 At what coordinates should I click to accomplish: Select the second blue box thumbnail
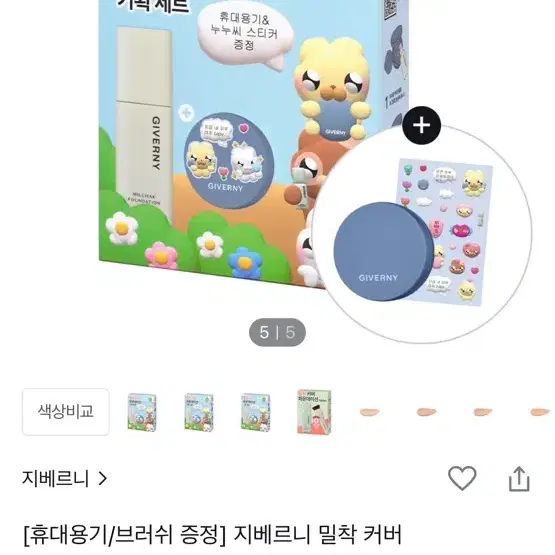tap(199, 412)
